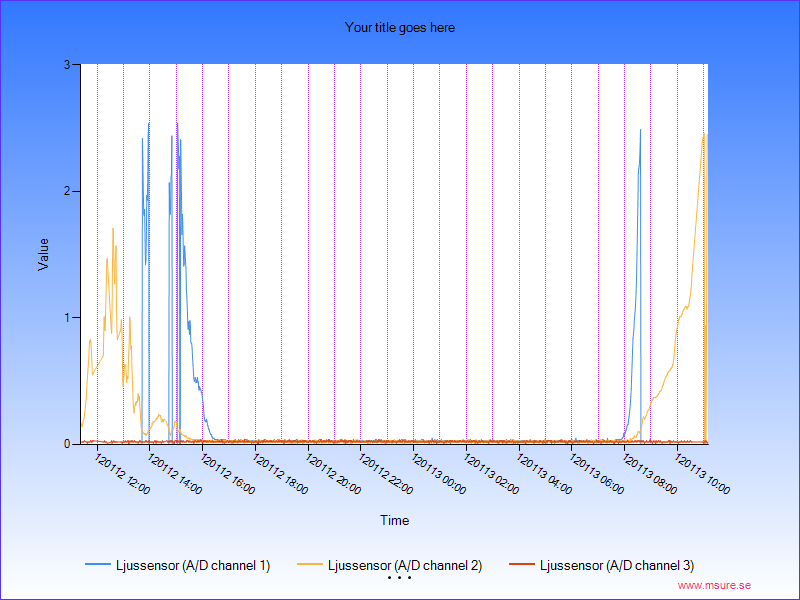Click the red line swatch for channel 3
800x600 pixels.
click(x=522, y=566)
